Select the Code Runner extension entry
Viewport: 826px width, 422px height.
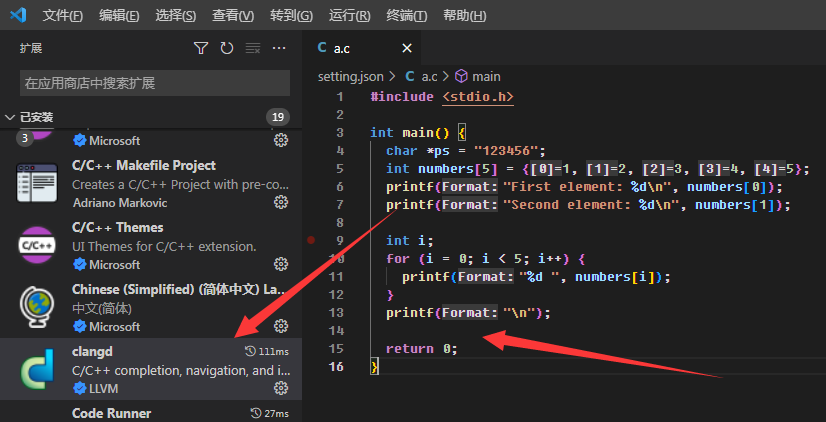point(150,413)
